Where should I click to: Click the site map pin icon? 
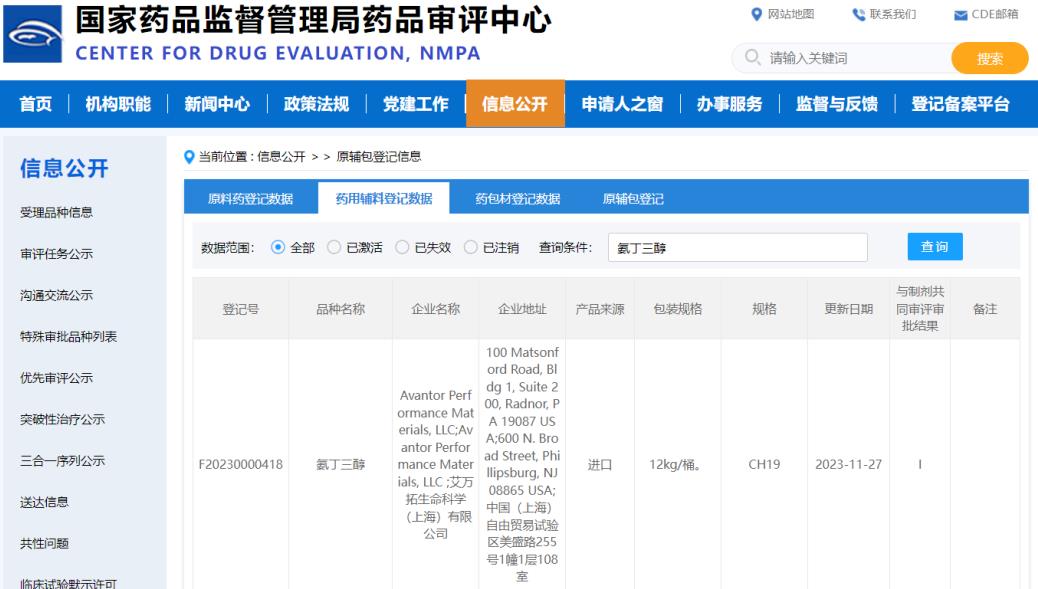757,14
